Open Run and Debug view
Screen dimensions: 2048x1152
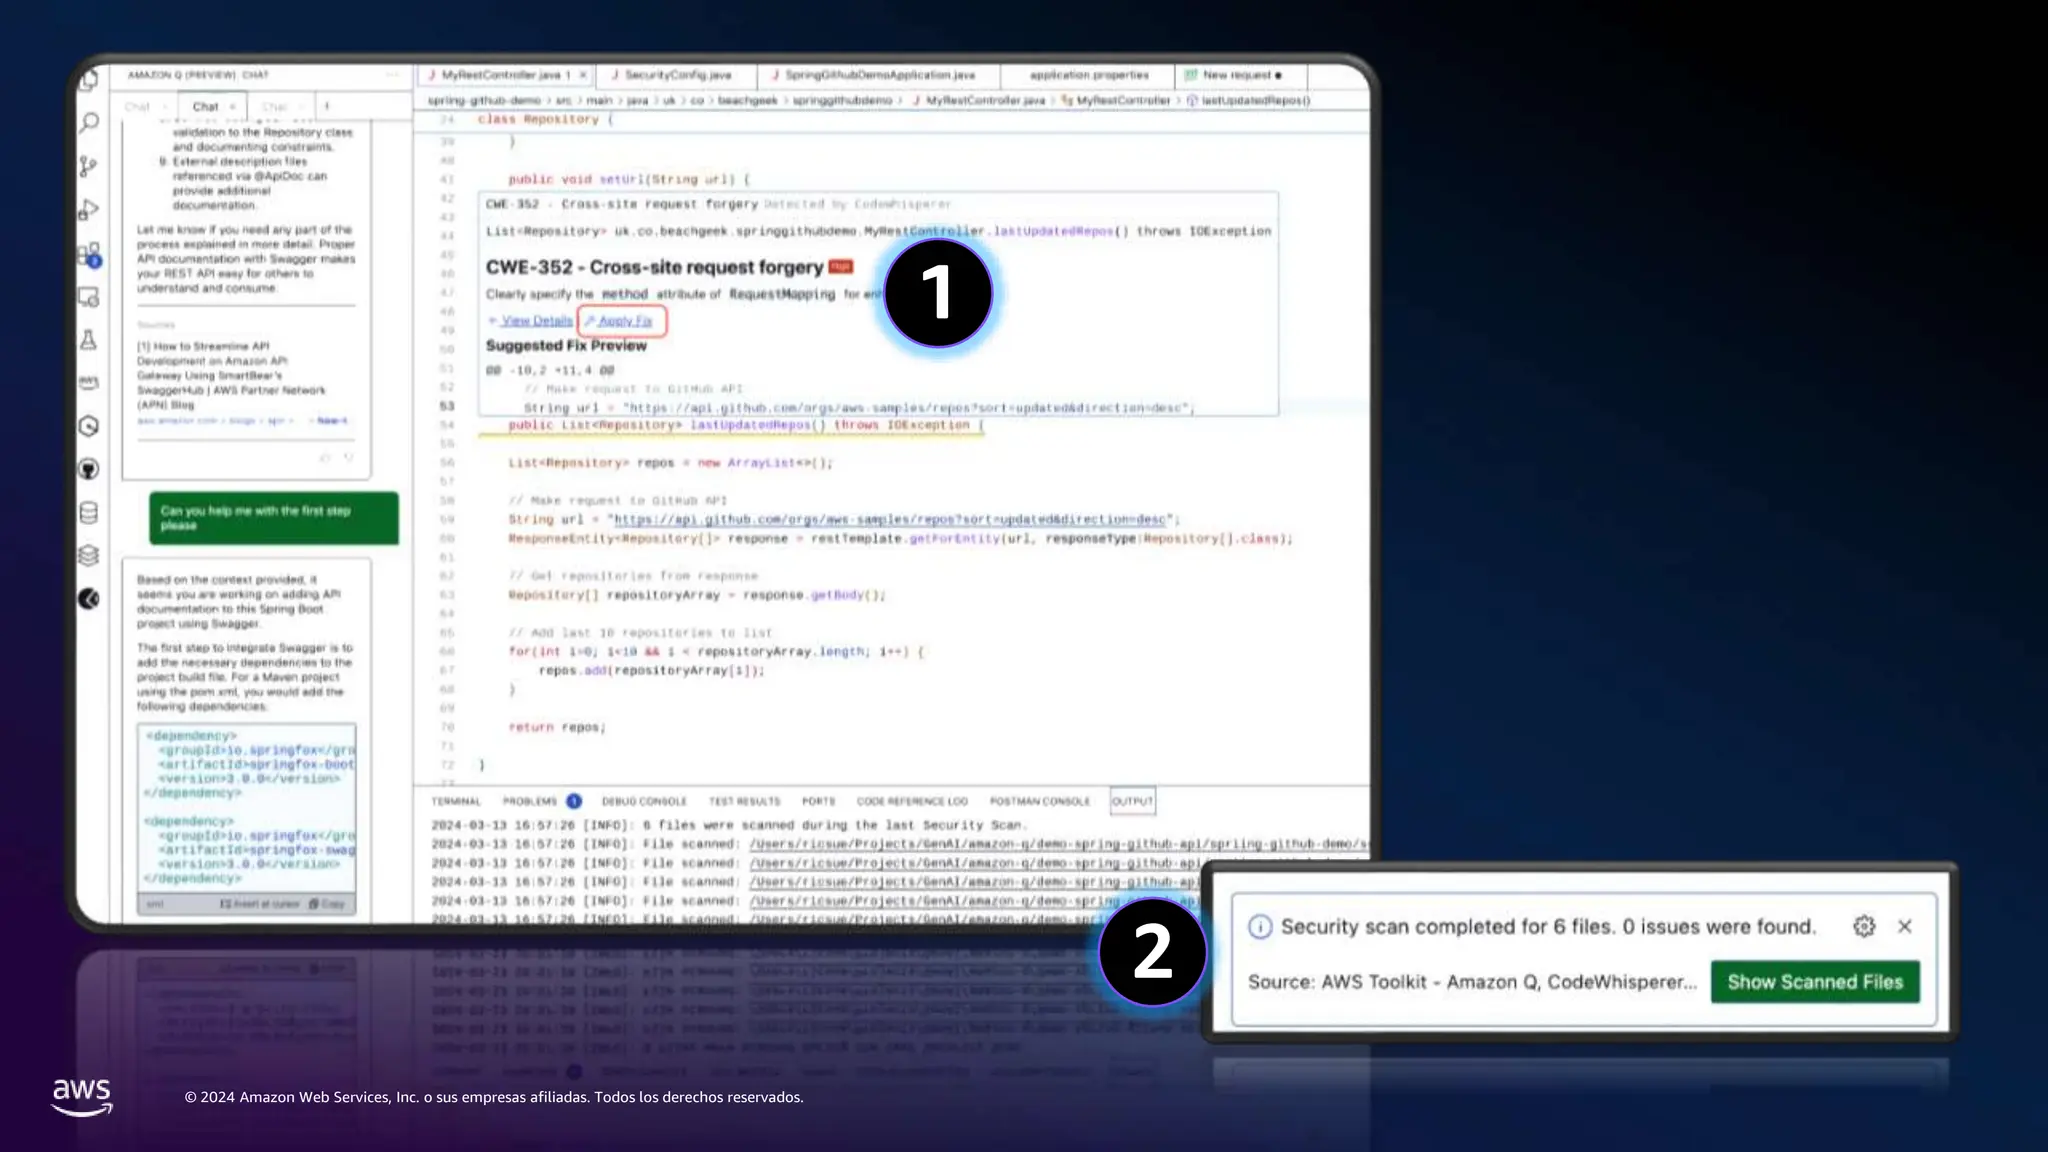89,209
